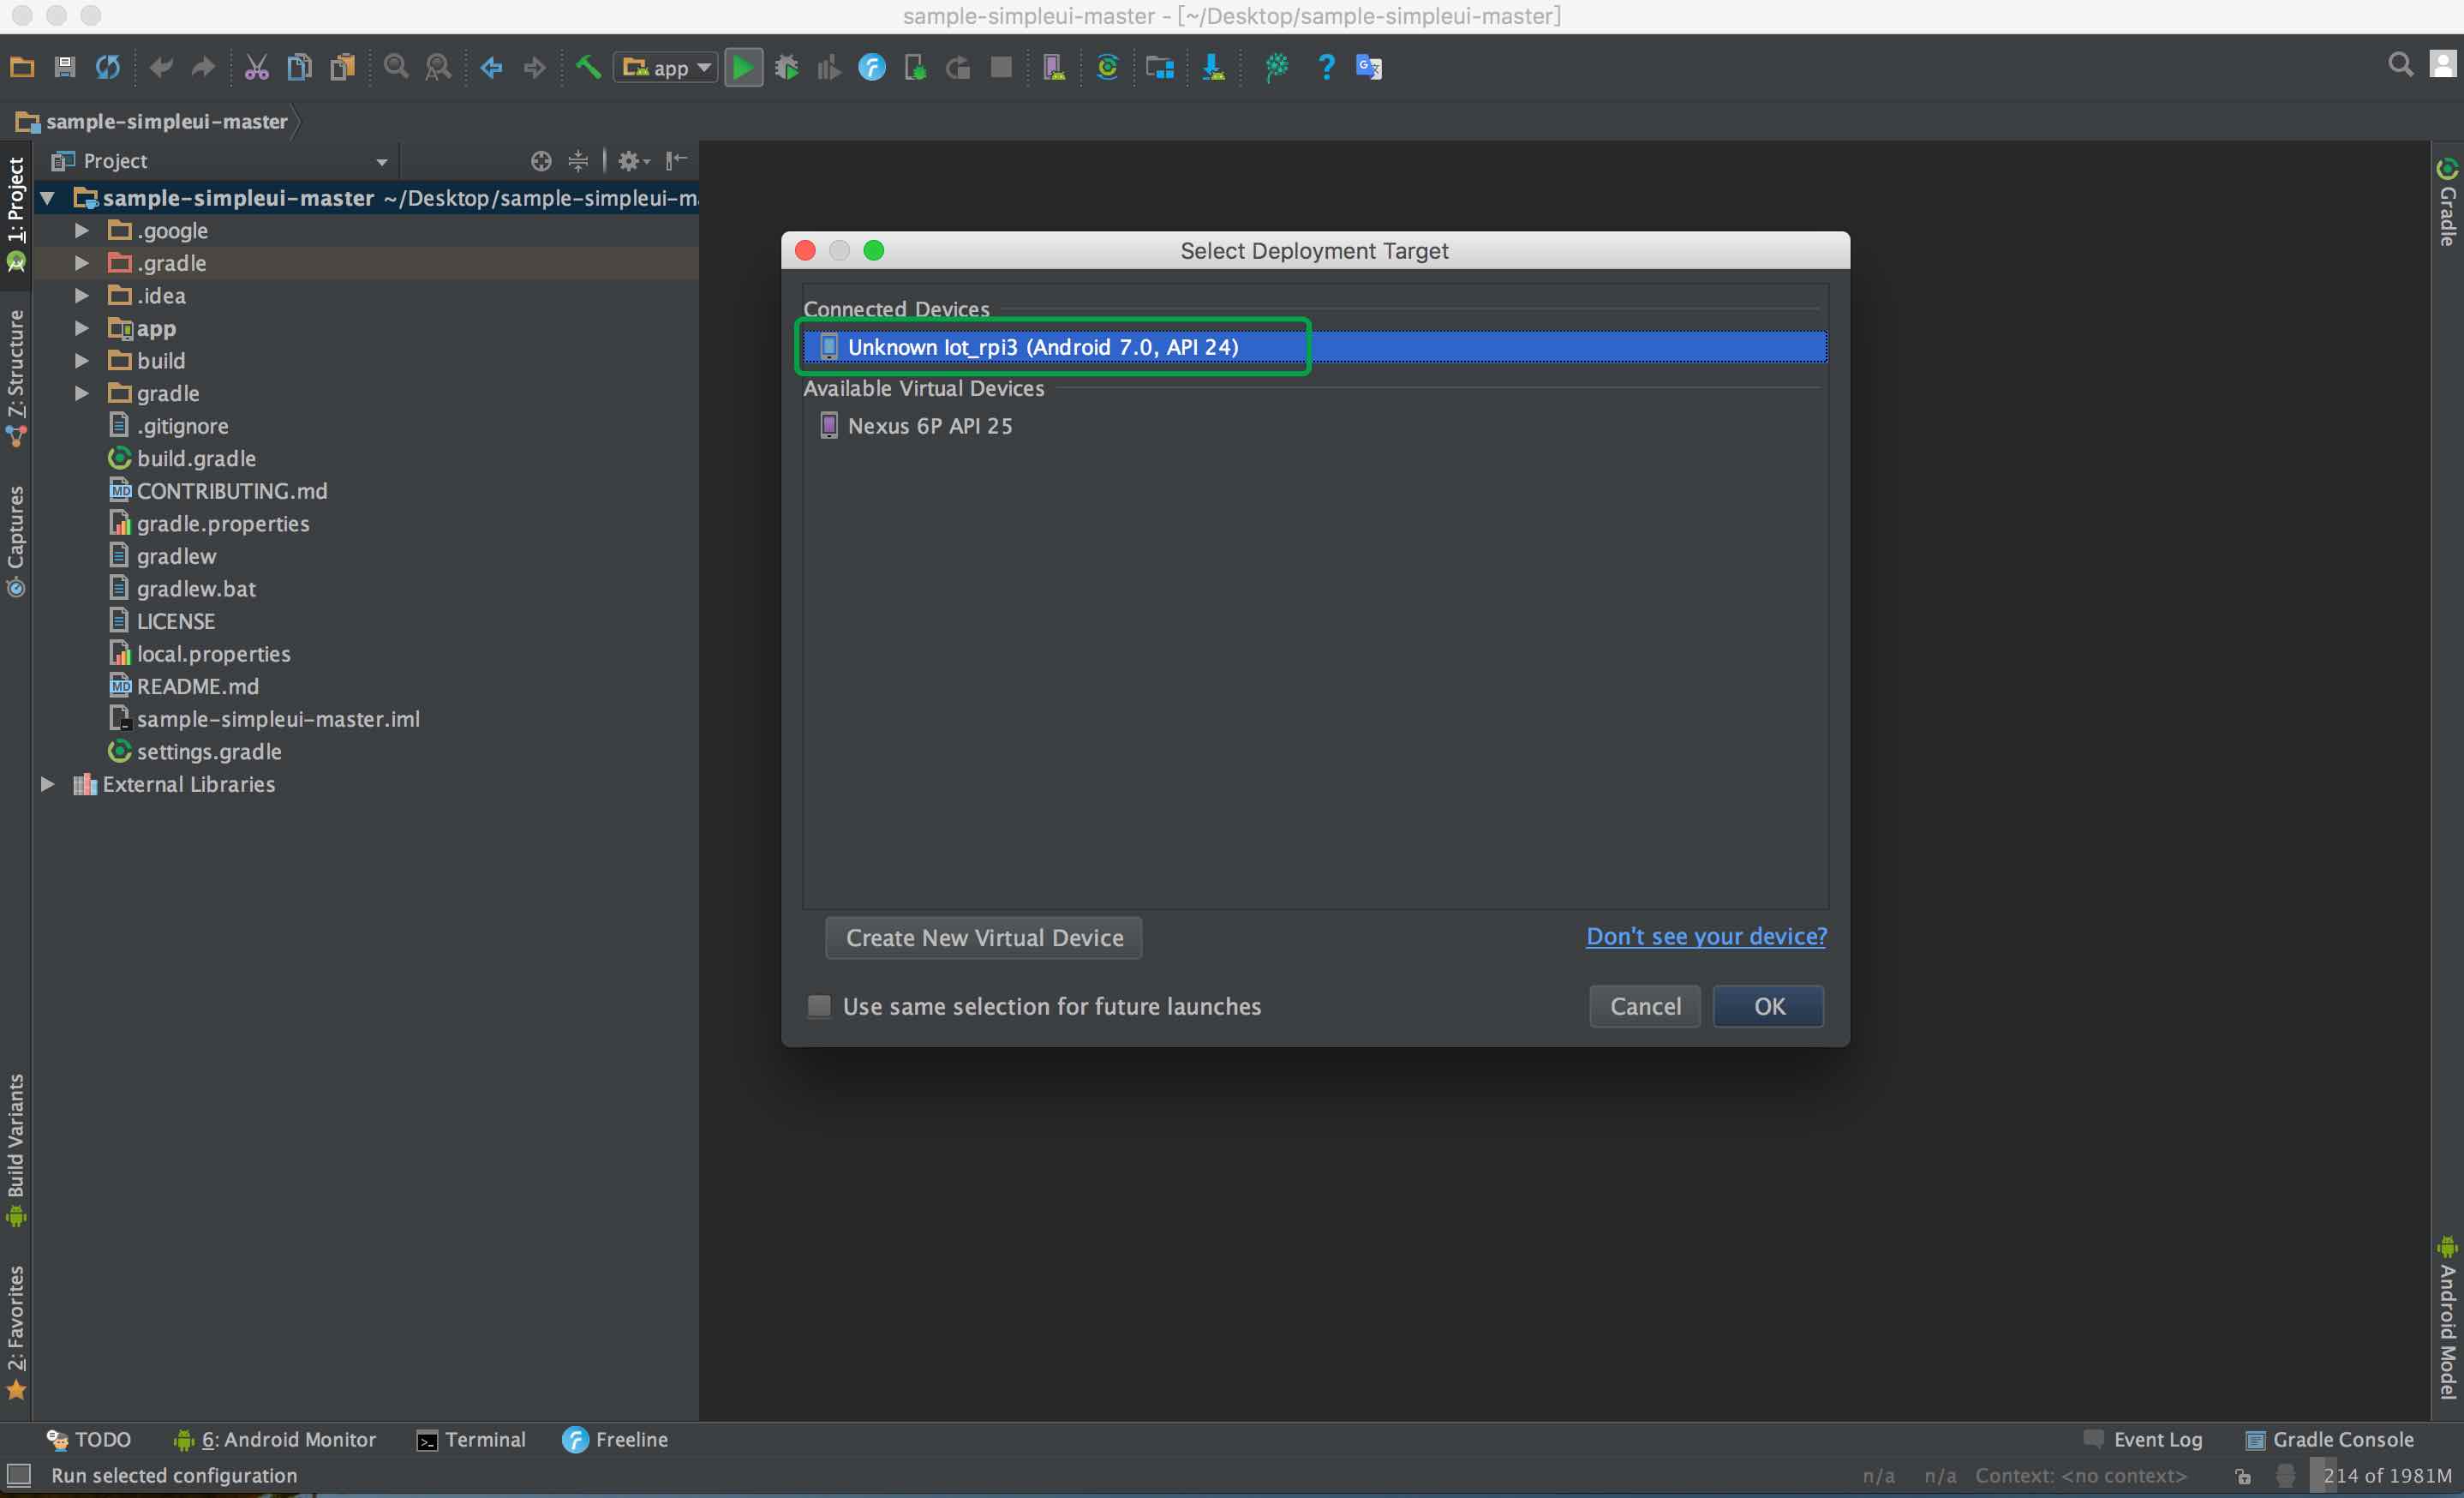Screen dimensions: 2464x1498
Task: Click the Google Translate toolbar icon
Action: pyautogui.click(x=1369, y=67)
